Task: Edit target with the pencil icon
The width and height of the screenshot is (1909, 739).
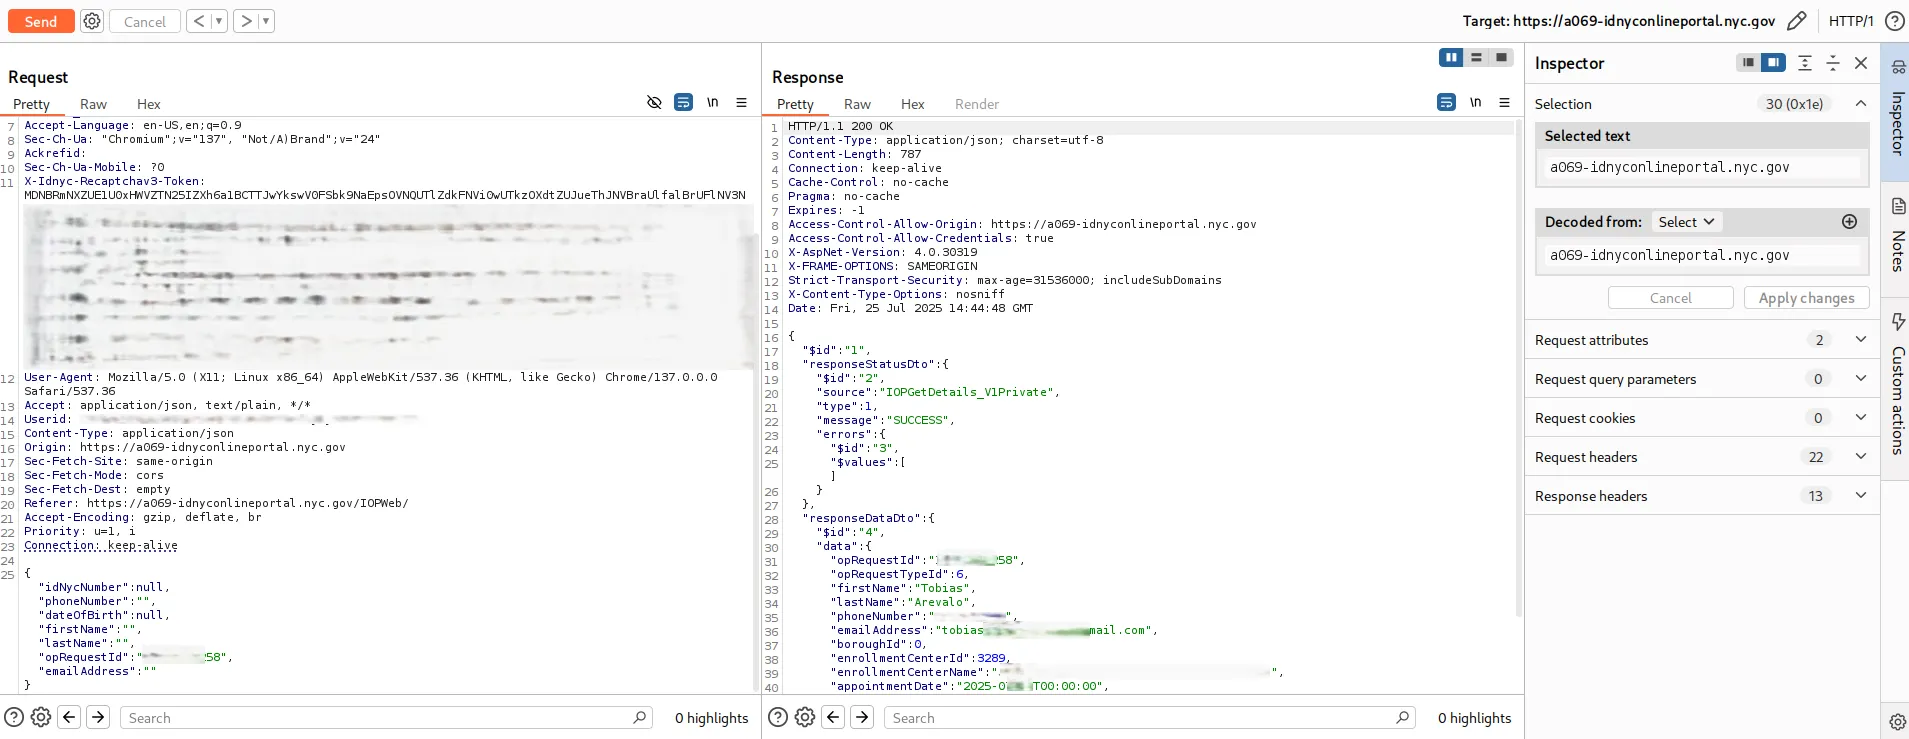Action: [1797, 21]
